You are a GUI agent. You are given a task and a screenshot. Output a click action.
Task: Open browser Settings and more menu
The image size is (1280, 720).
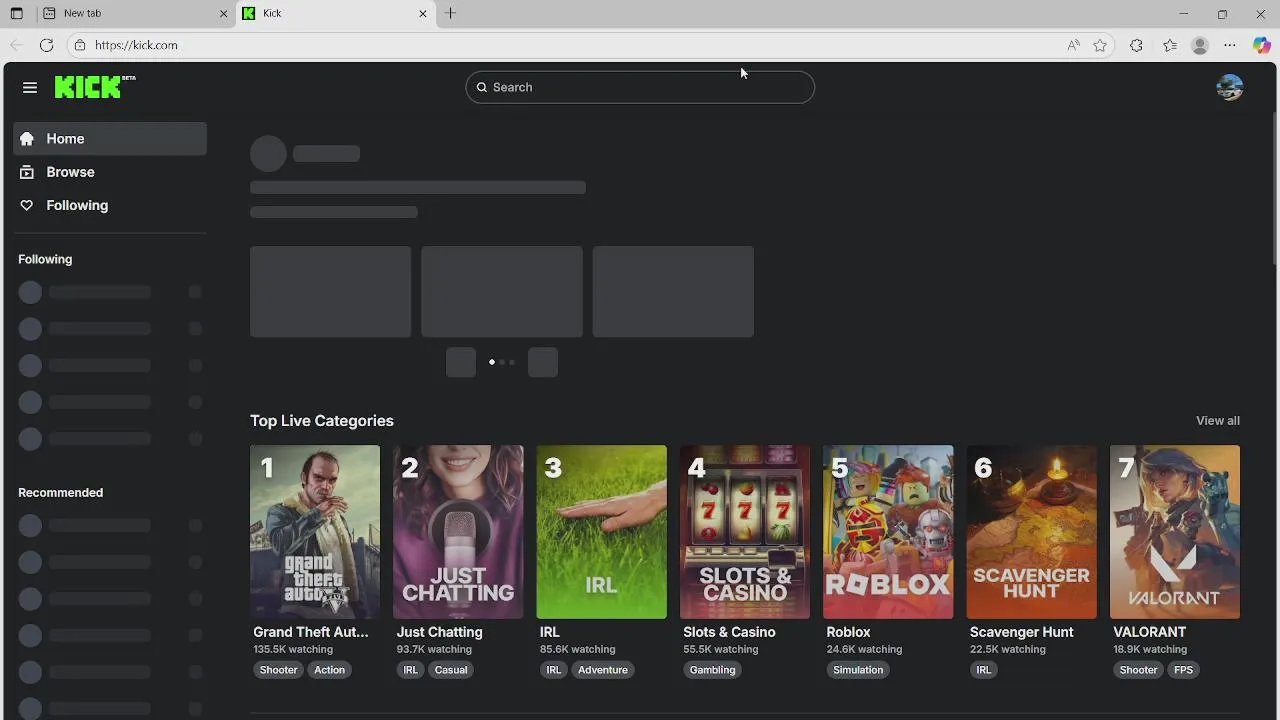point(1230,45)
